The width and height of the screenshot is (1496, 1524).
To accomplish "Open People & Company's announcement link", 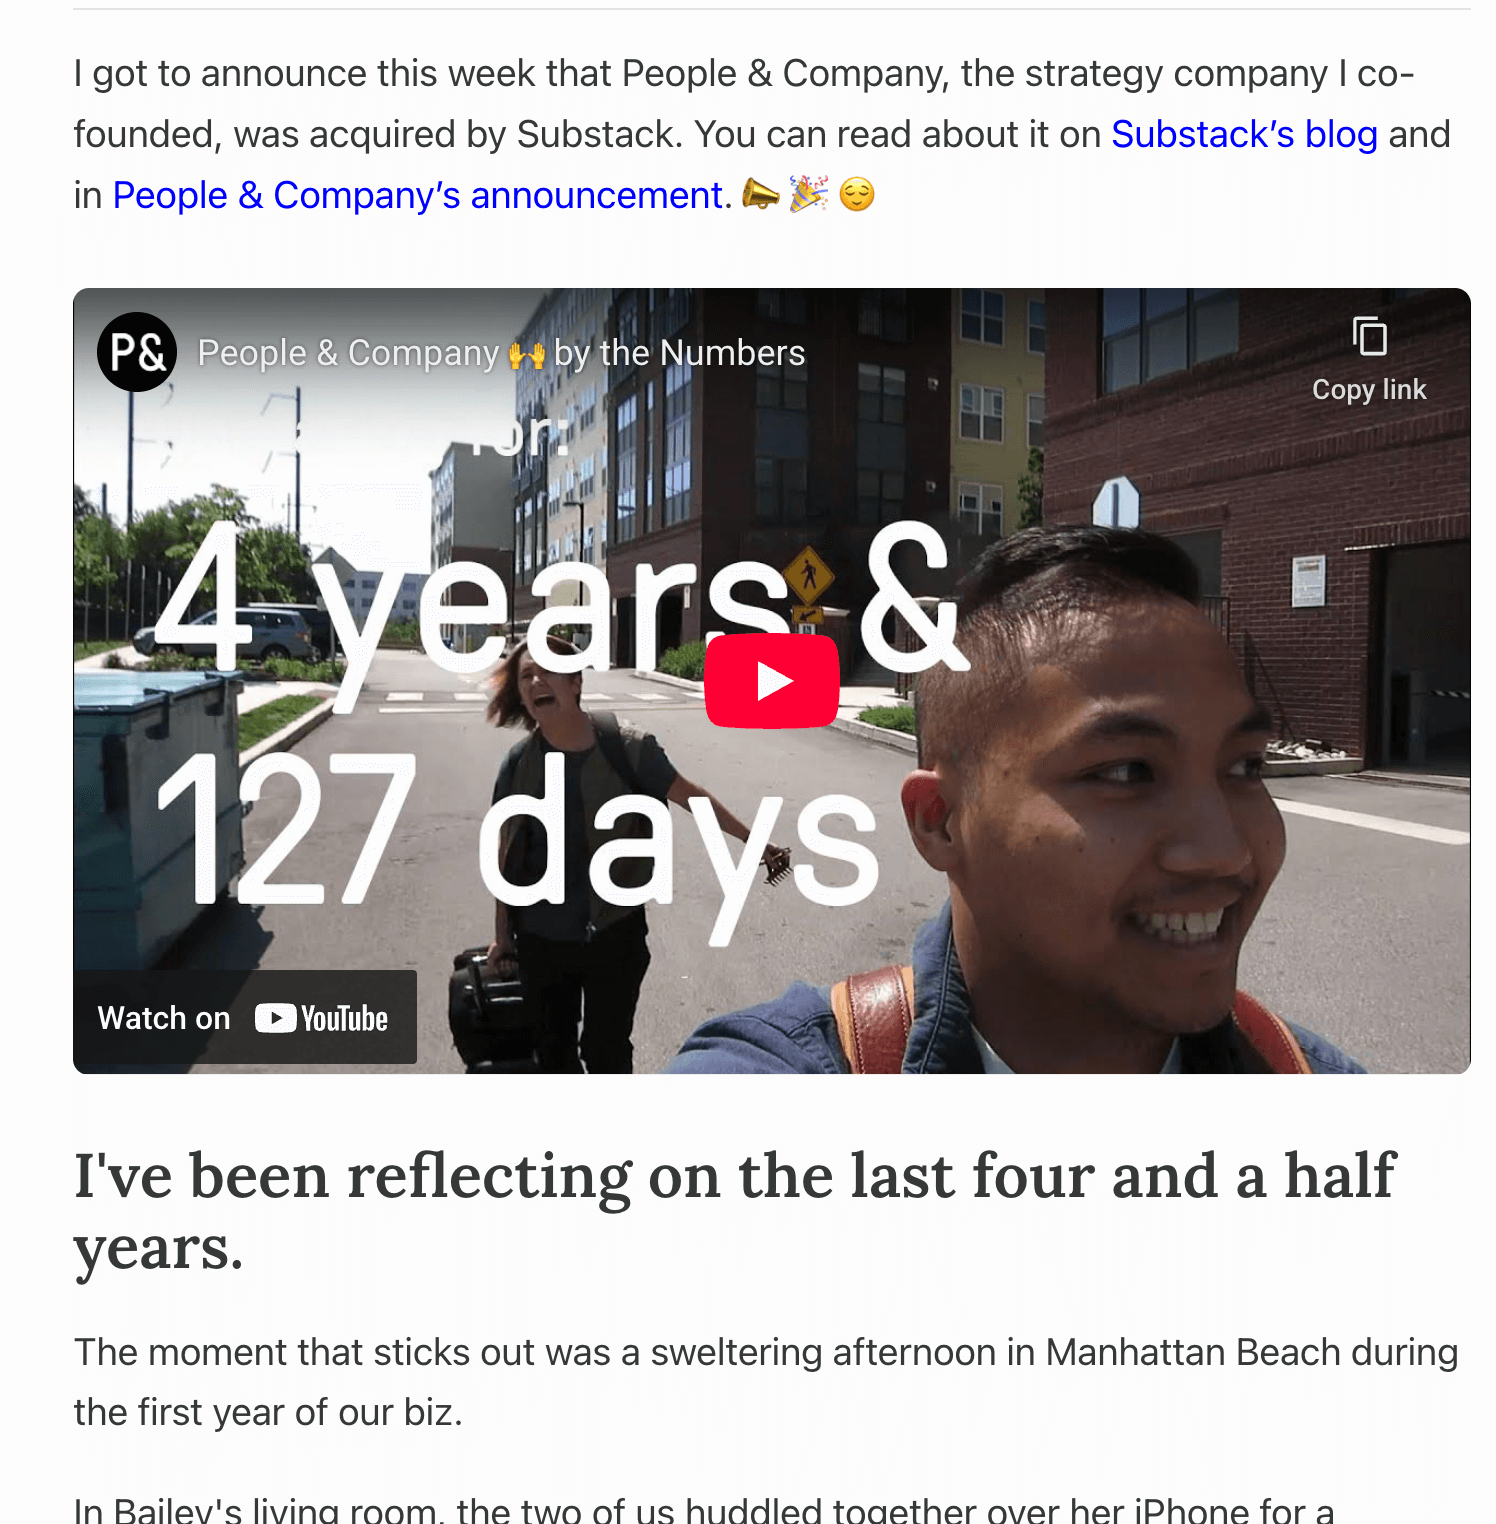I will [418, 195].
